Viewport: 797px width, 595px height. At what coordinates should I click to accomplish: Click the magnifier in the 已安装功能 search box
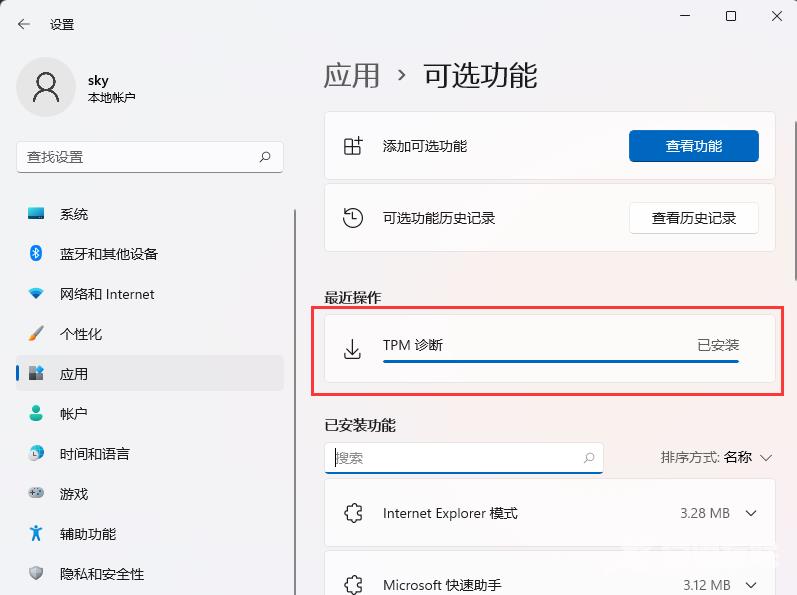(x=589, y=458)
